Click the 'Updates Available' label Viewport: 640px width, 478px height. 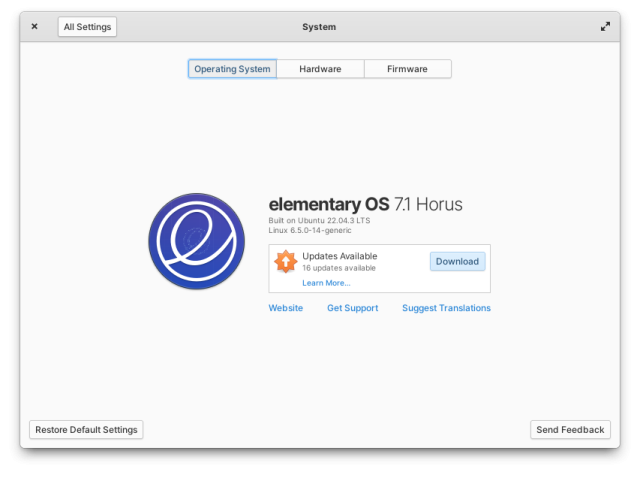point(340,256)
